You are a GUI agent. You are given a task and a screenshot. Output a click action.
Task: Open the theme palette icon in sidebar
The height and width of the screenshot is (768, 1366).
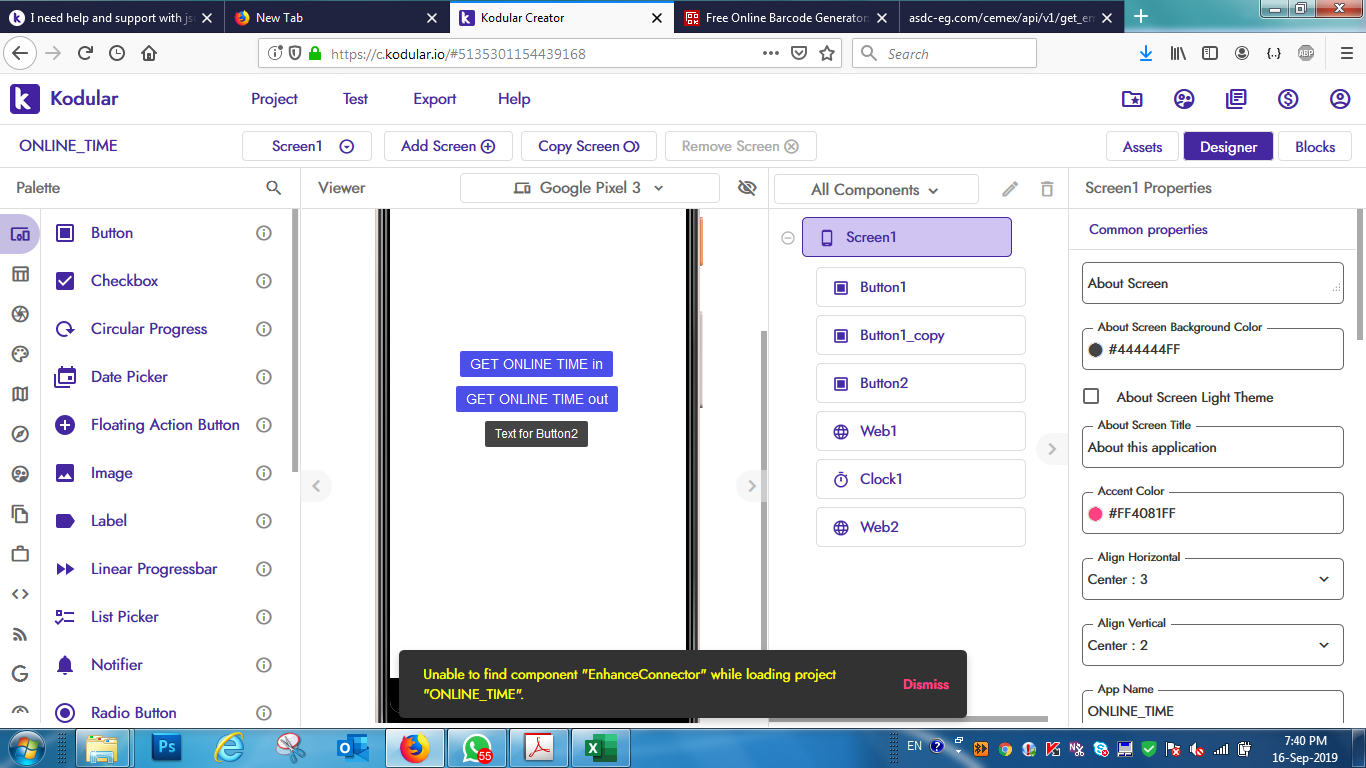coord(20,354)
